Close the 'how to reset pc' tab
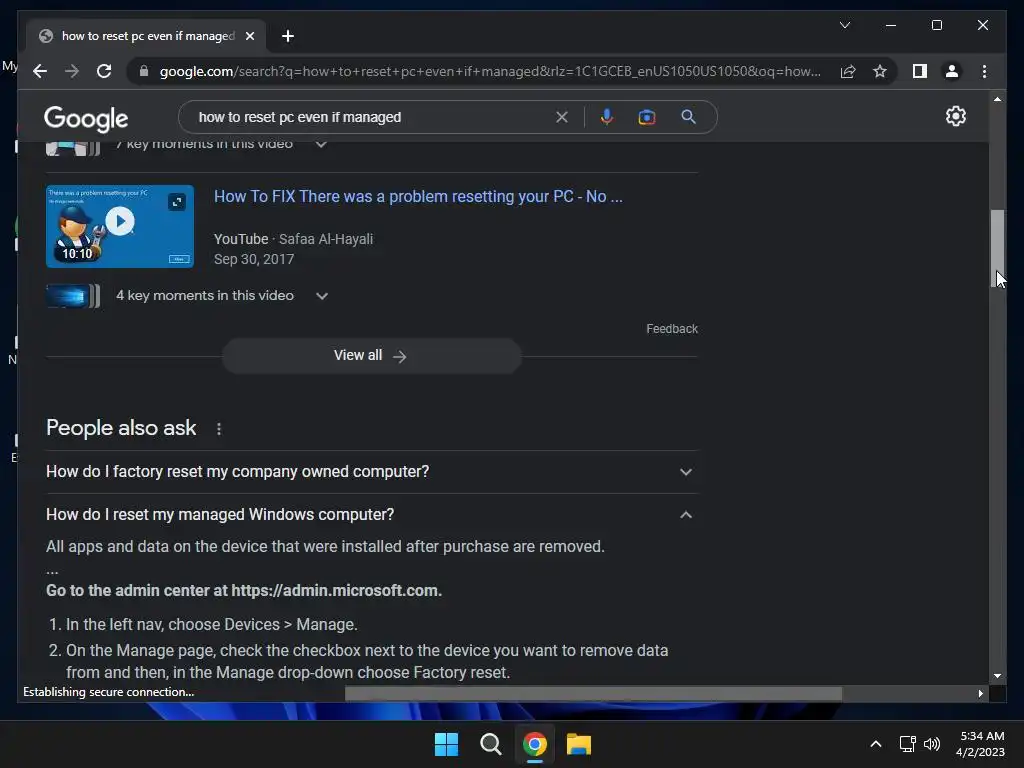Viewport: 1024px width, 768px height. [x=249, y=36]
